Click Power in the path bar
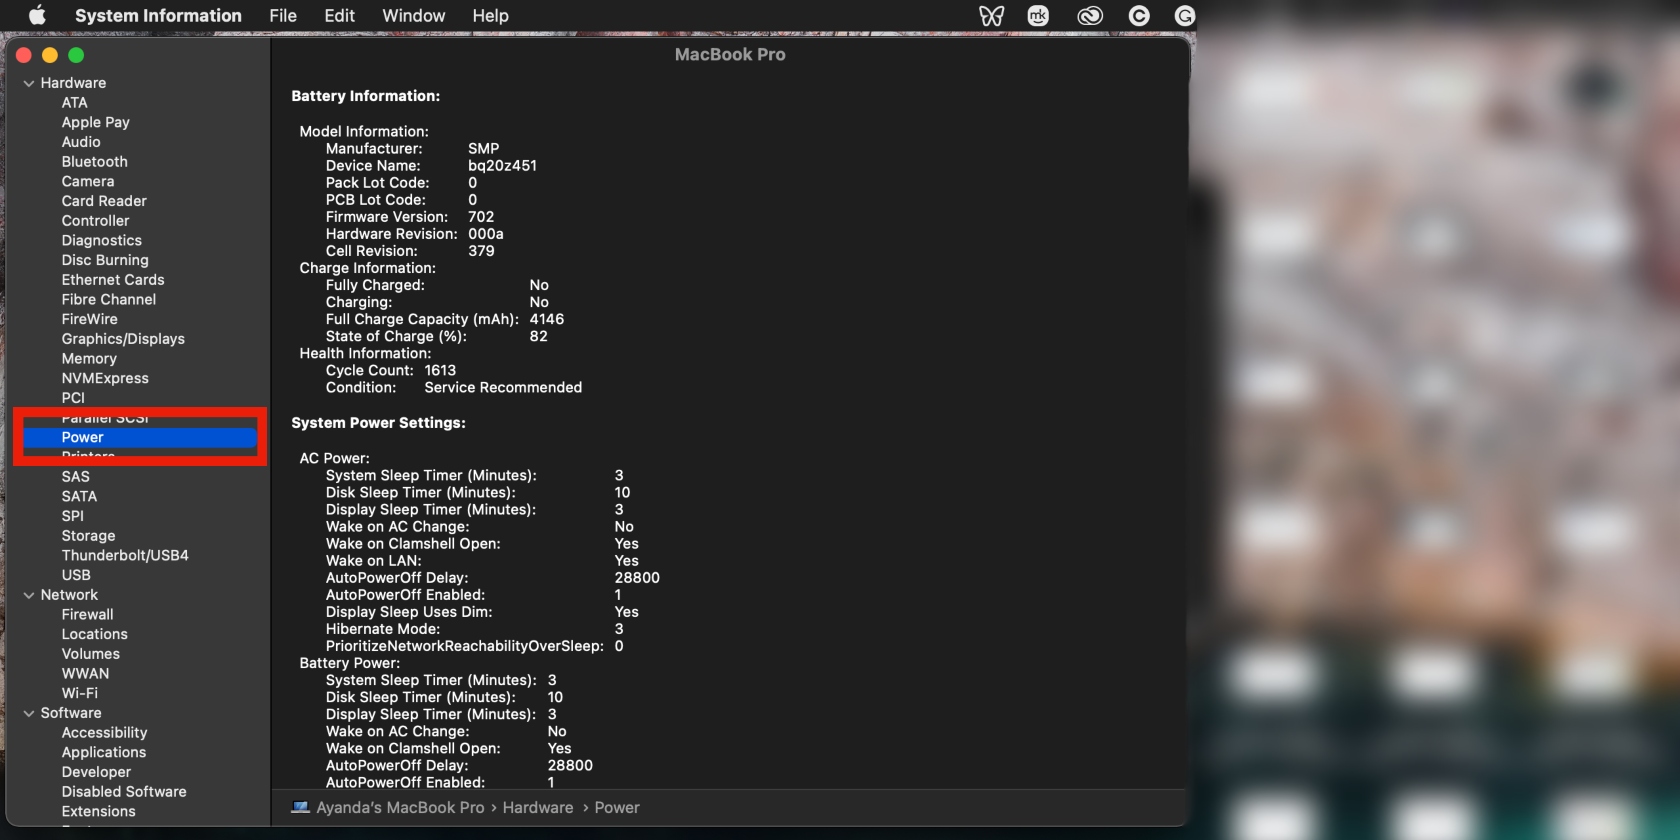The image size is (1680, 840). click(617, 807)
